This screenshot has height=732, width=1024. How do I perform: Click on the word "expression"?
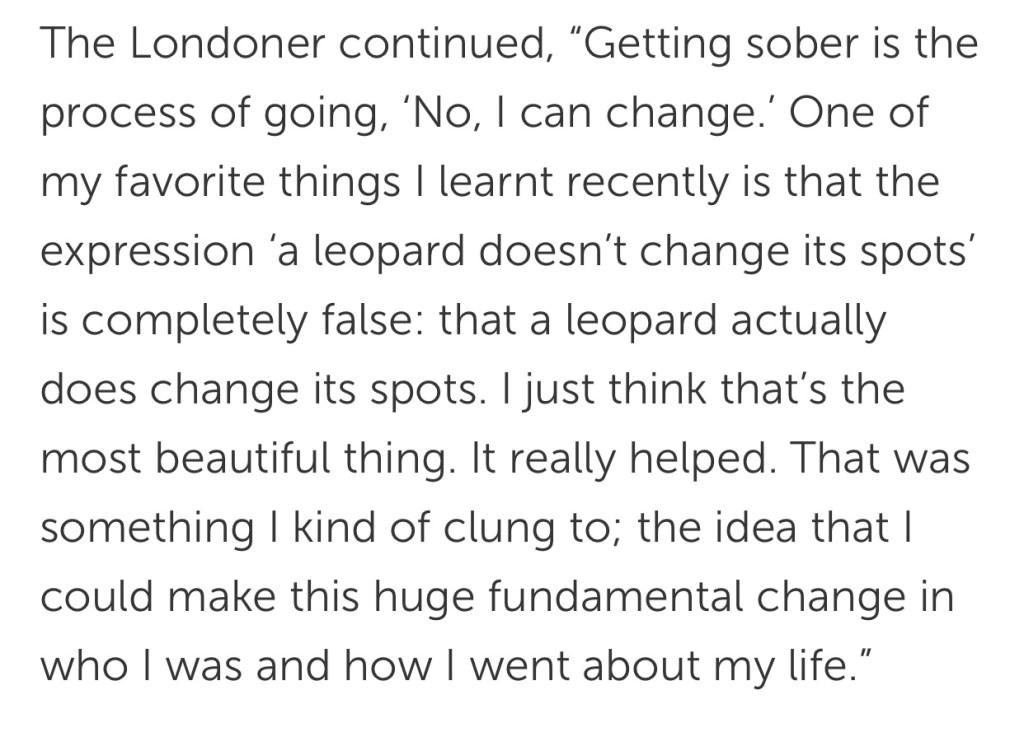pos(147,253)
